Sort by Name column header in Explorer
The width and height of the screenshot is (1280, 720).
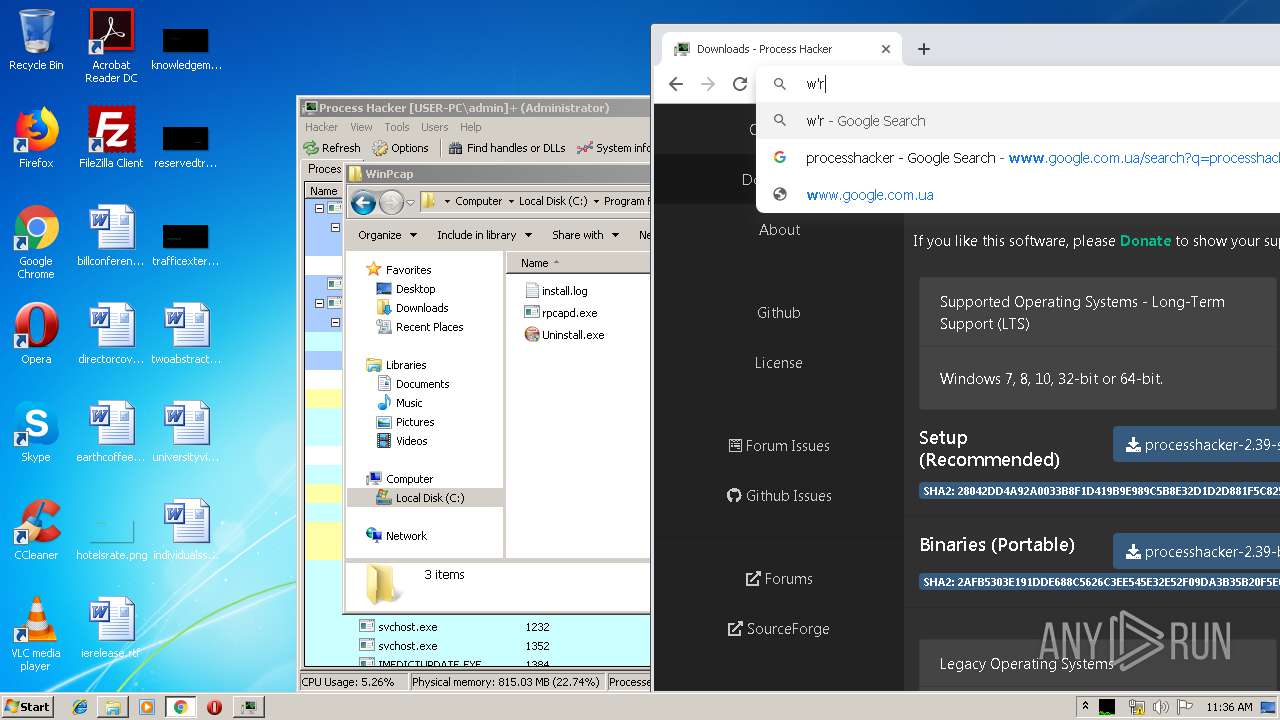coord(578,263)
